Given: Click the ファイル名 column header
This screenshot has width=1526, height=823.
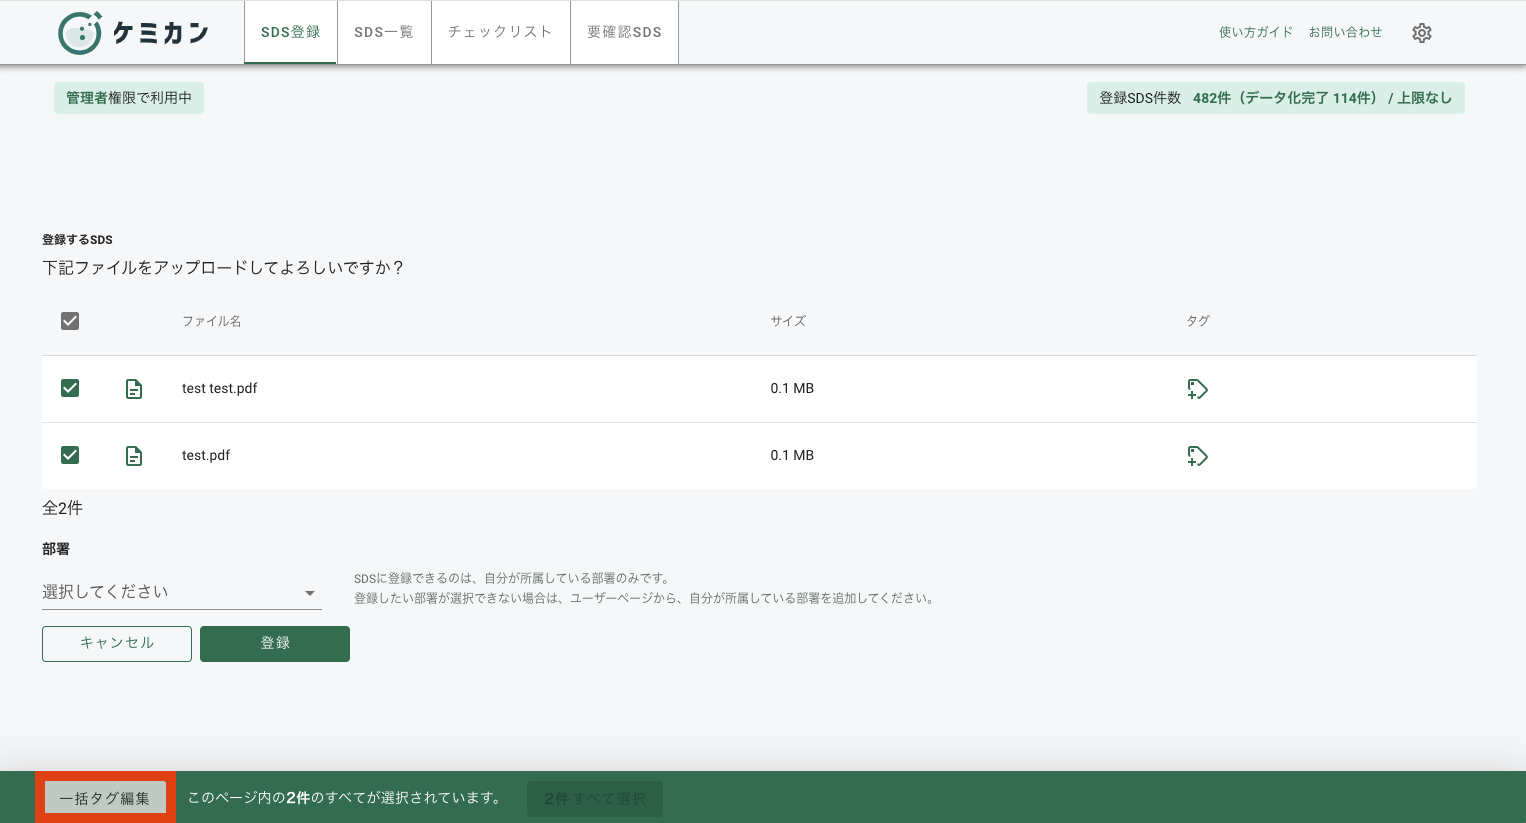Looking at the screenshot, I should coord(211,321).
